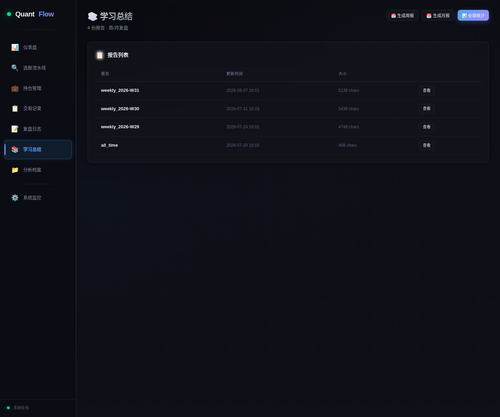This screenshot has height=417, width=500.
Task: Click the green status dot by Quant Flow
Action: pos(9,14)
